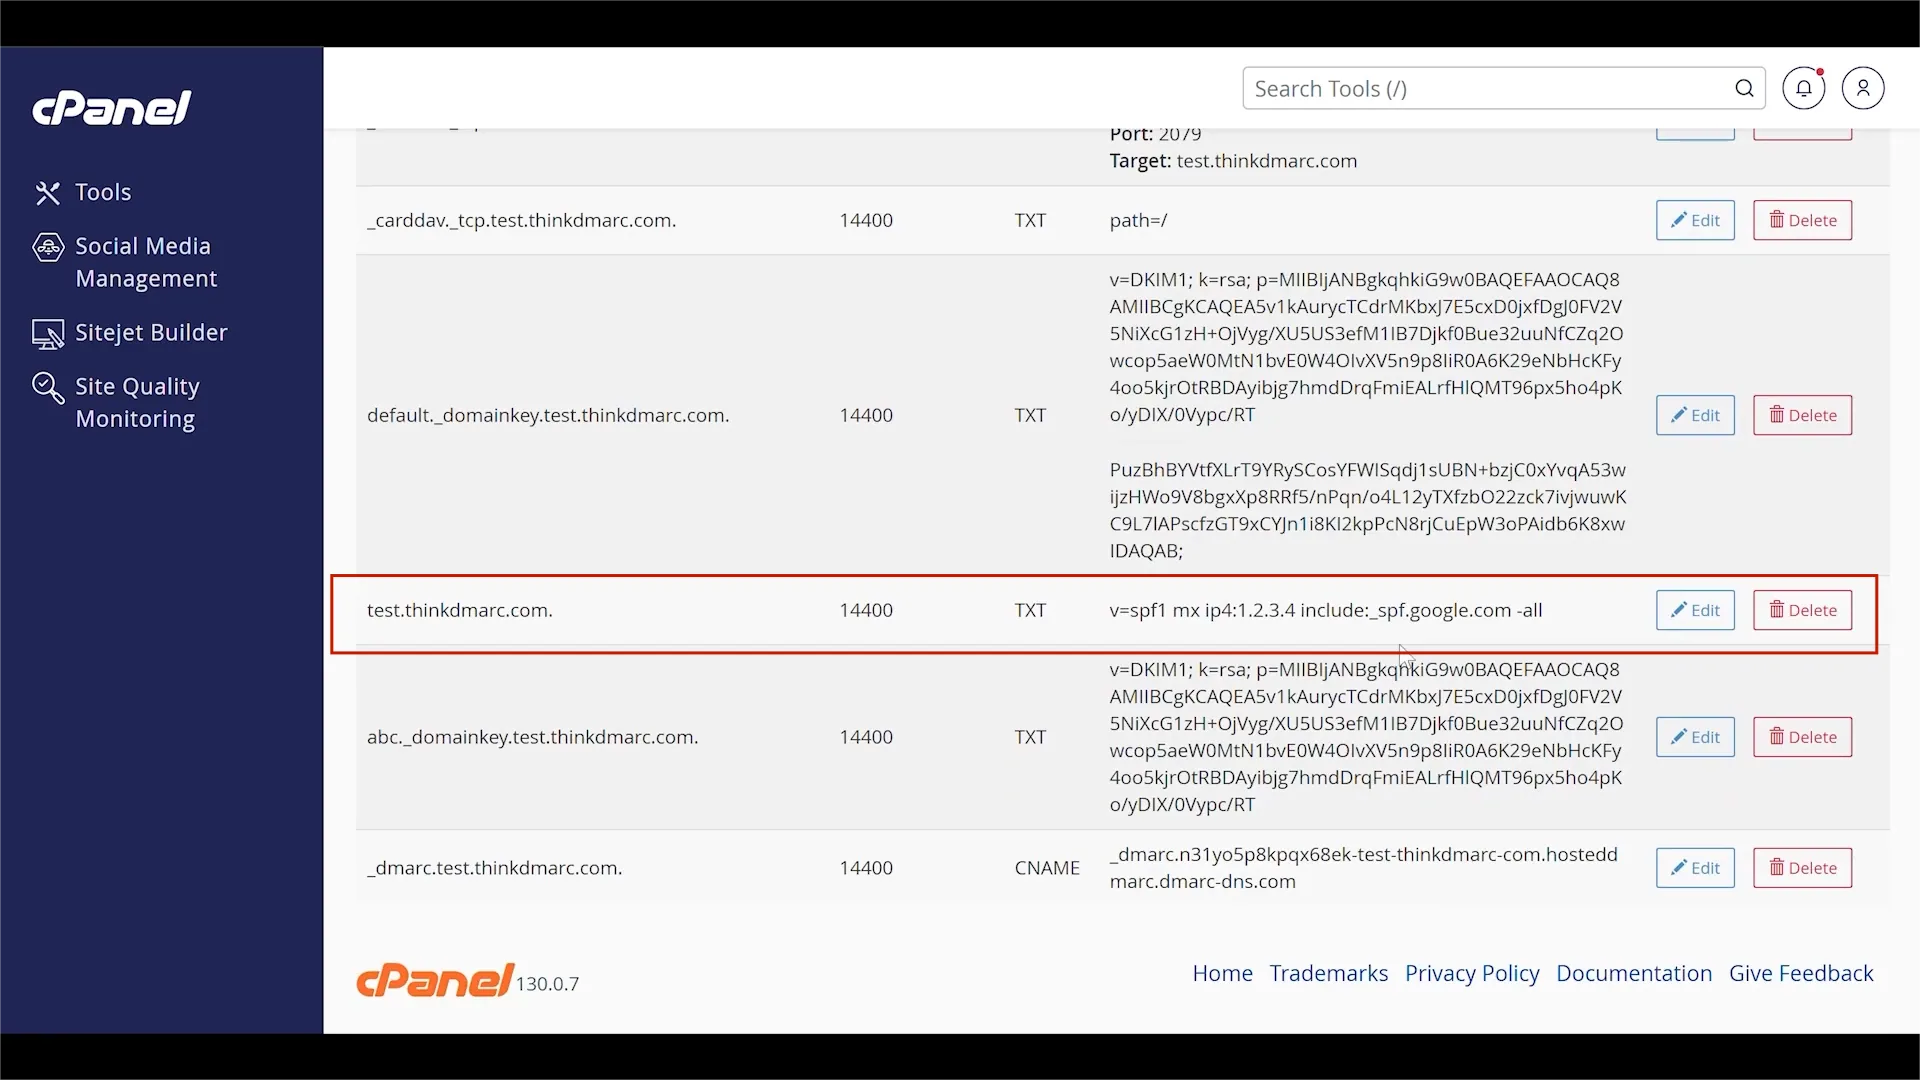The width and height of the screenshot is (1920, 1080).
Task: Edit the _dmarc CNAME record
Action: (1695, 868)
